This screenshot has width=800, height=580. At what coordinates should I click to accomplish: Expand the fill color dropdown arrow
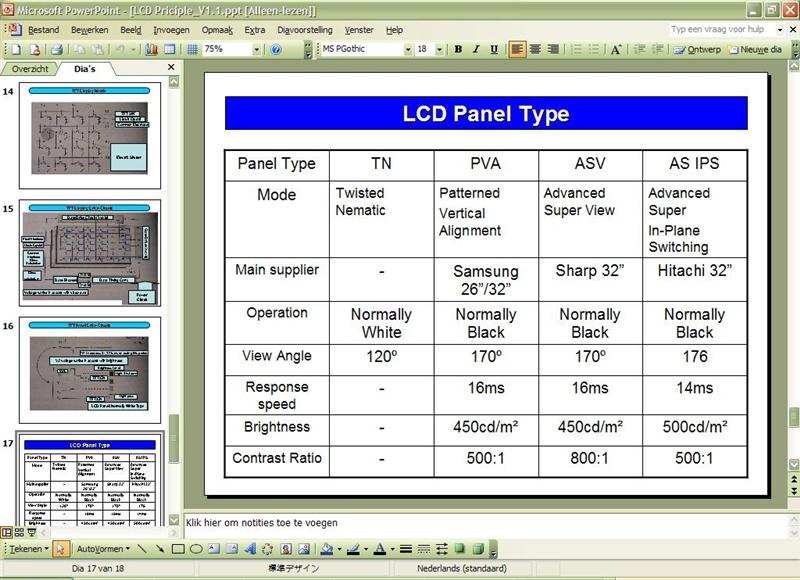(x=338, y=549)
